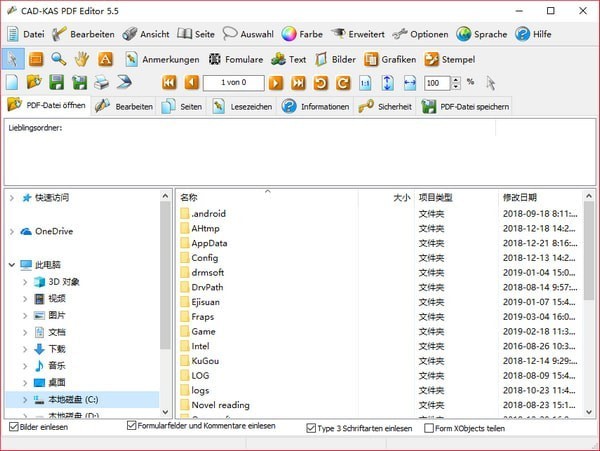Save document with green floppy disk icon
Viewport: 600px width, 451px height.
point(57,82)
